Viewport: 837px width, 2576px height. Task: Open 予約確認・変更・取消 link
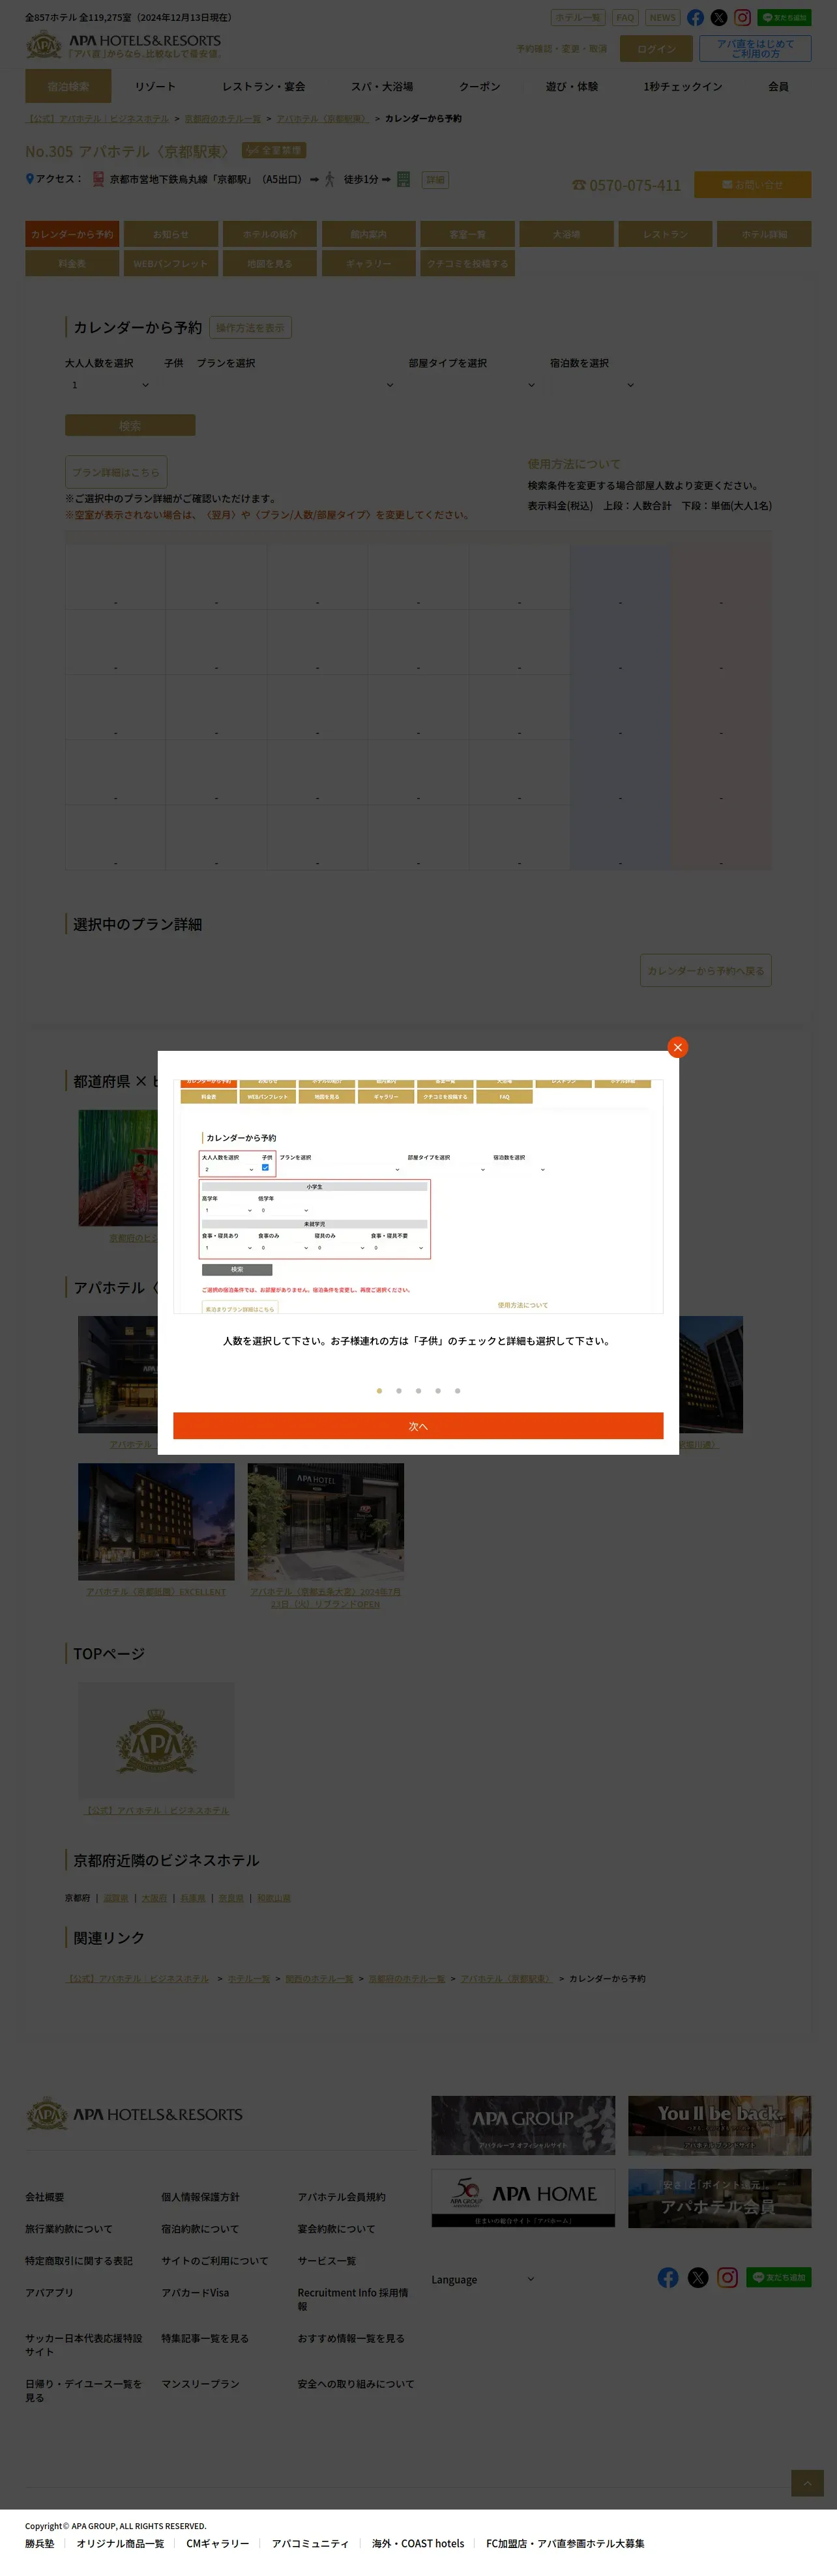562,49
